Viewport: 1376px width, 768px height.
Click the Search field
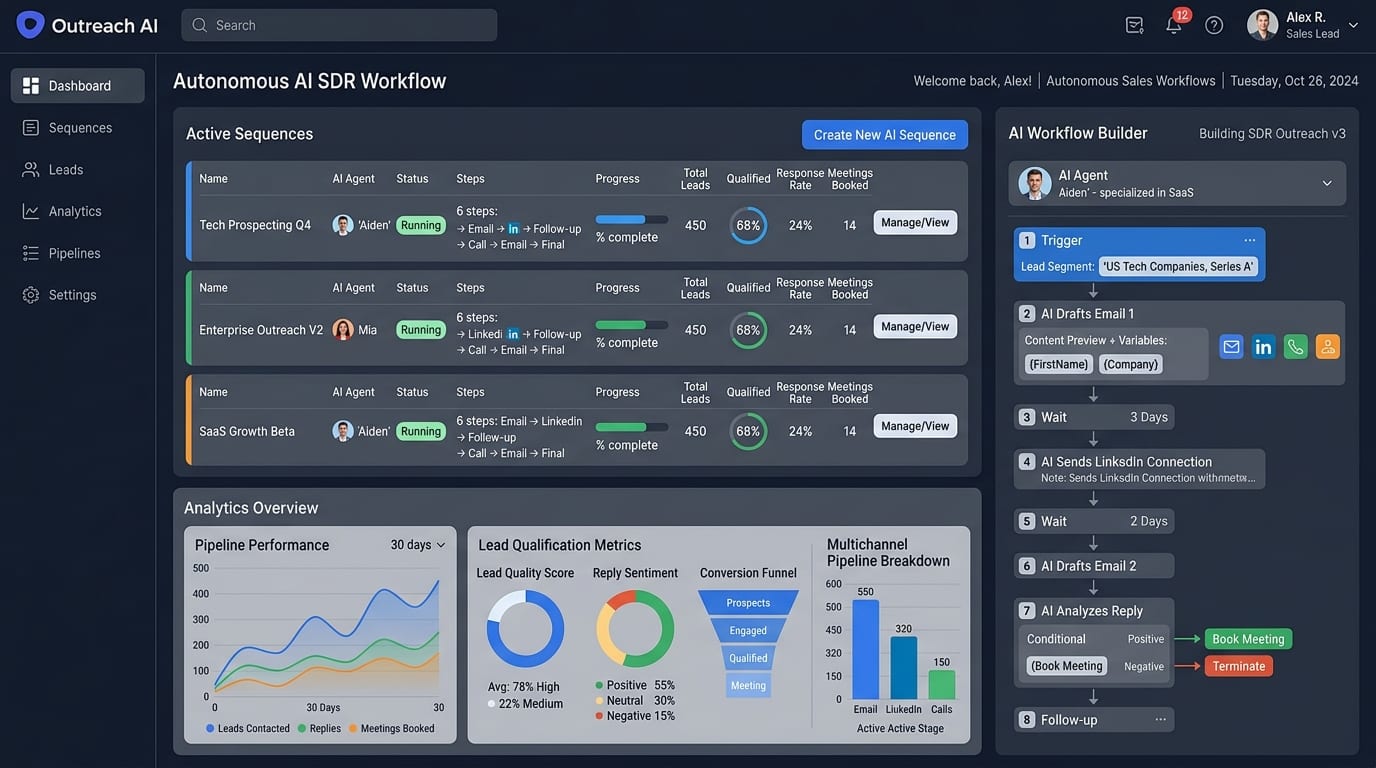339,25
